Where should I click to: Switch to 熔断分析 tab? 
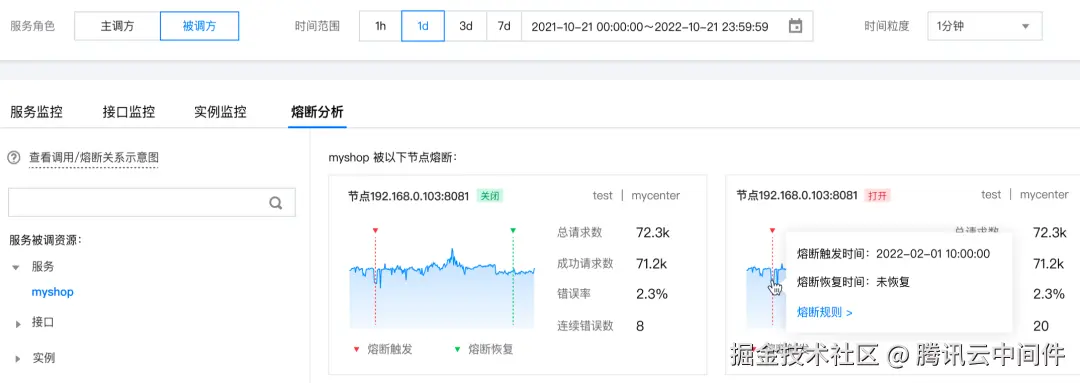pyautogui.click(x=317, y=112)
